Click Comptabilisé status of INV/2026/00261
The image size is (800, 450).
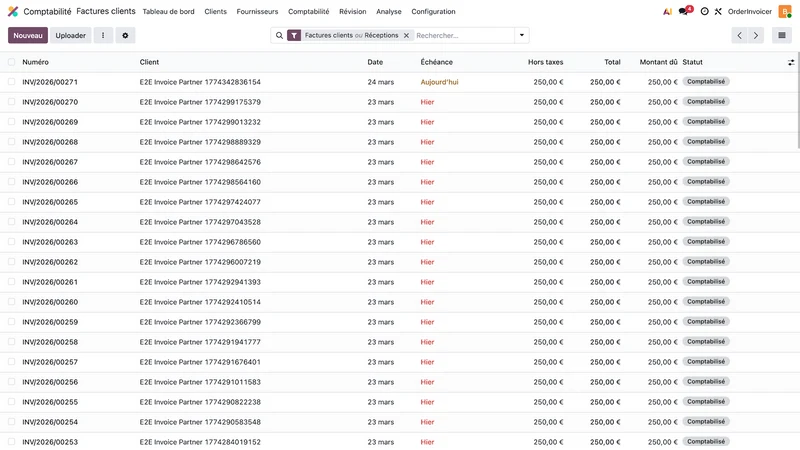point(706,282)
